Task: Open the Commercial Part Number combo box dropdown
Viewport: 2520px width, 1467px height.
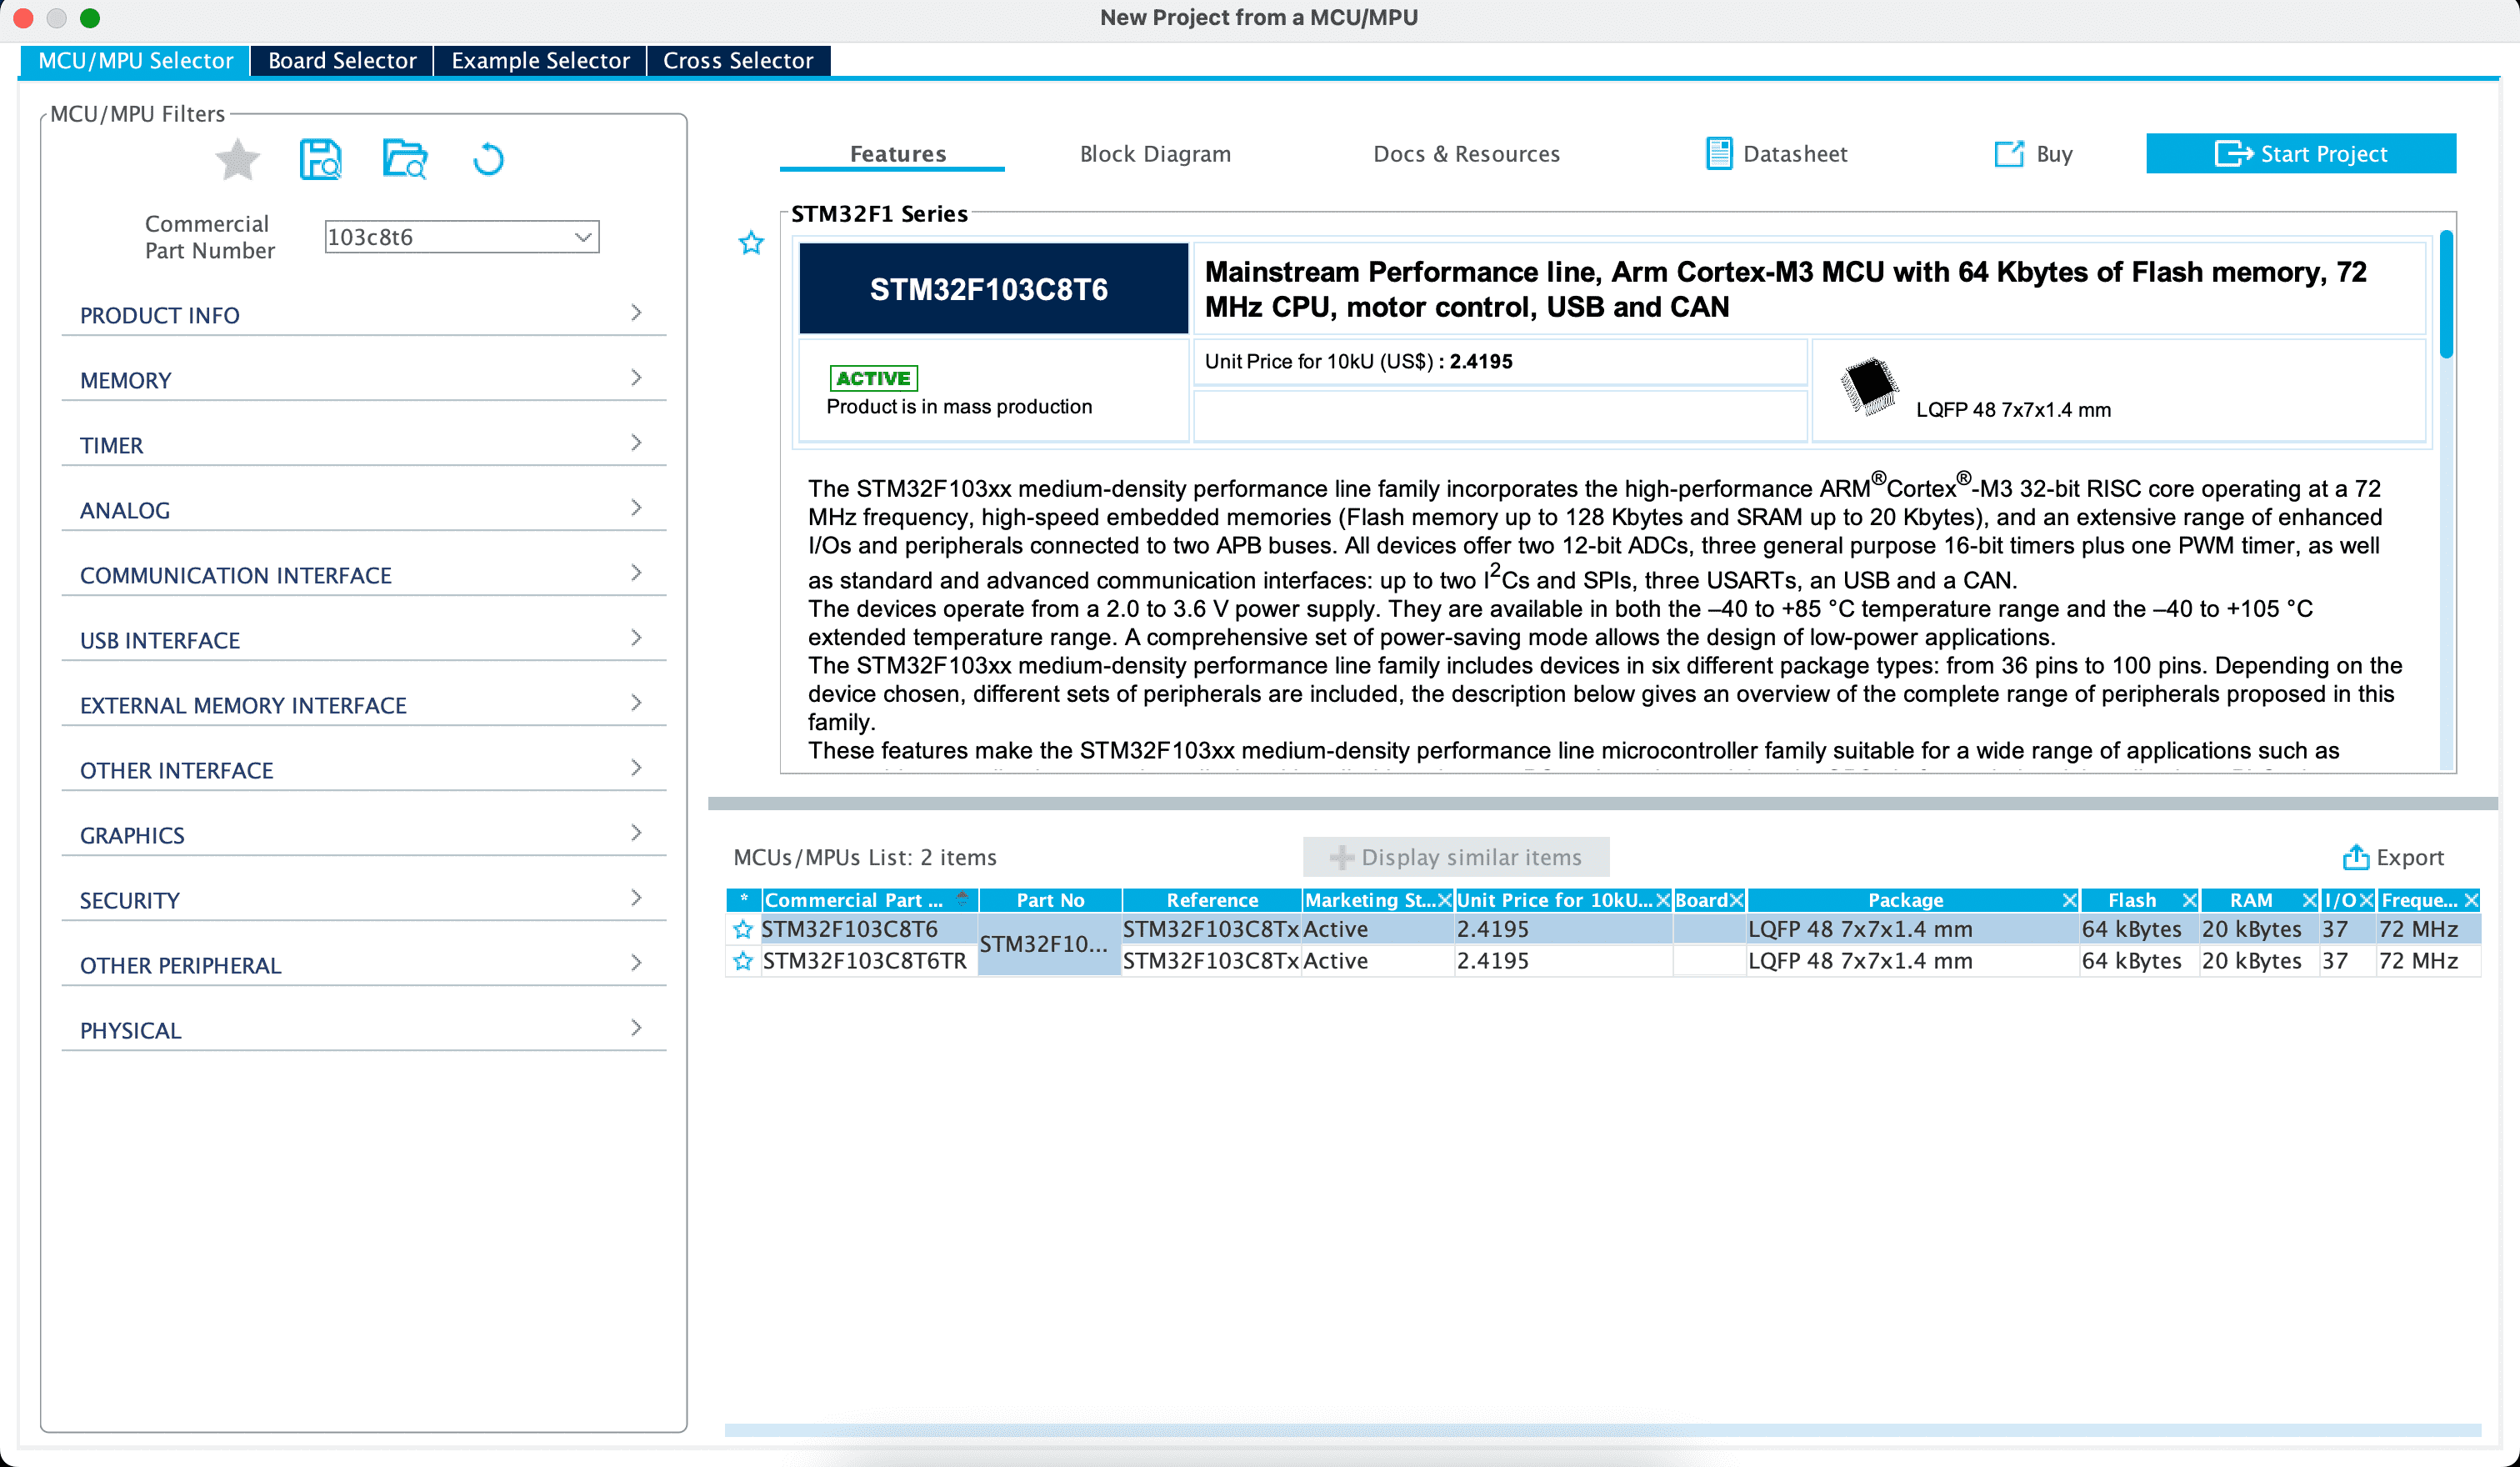Action: 583,237
